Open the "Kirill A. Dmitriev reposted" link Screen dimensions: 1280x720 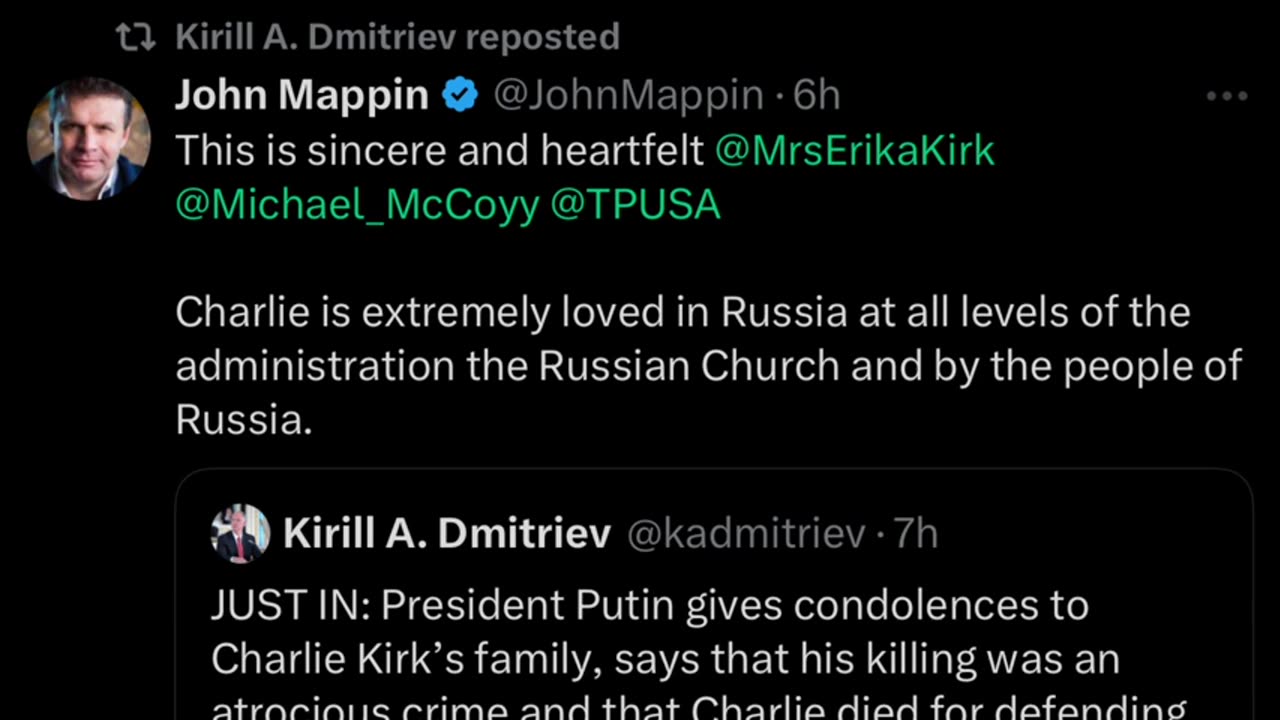click(x=397, y=37)
